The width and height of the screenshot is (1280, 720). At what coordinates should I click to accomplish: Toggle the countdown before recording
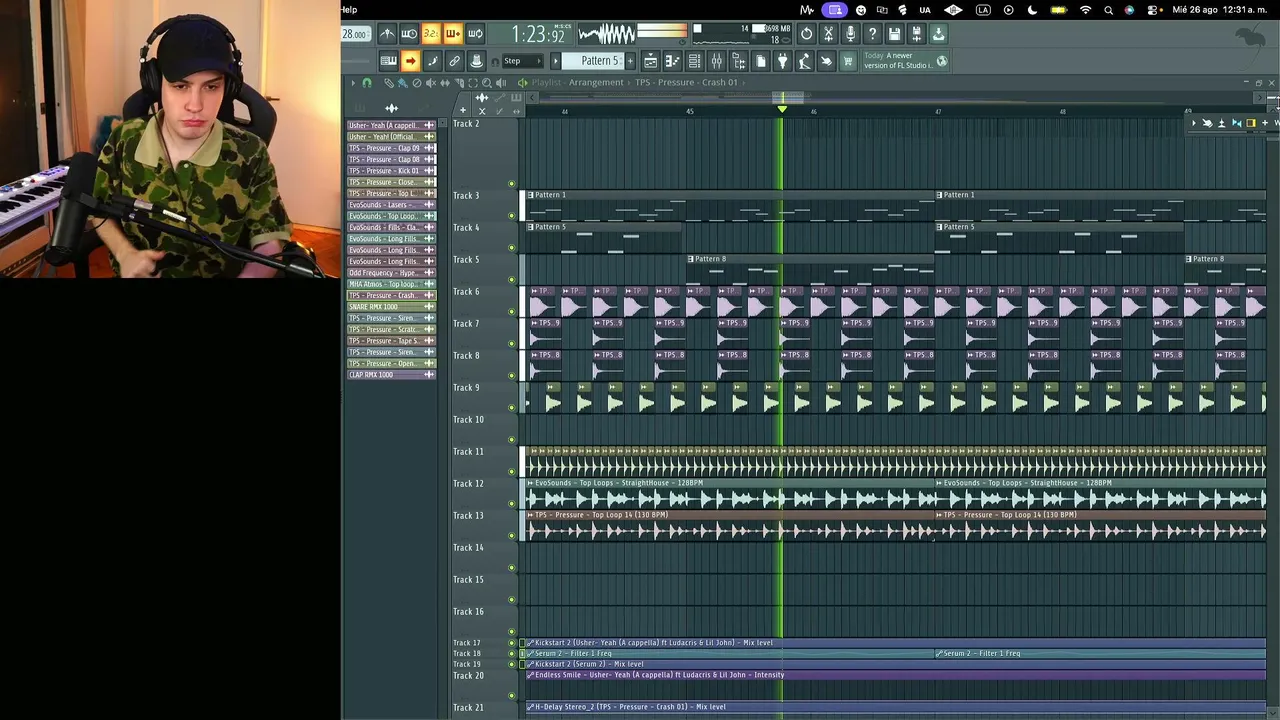point(431,34)
